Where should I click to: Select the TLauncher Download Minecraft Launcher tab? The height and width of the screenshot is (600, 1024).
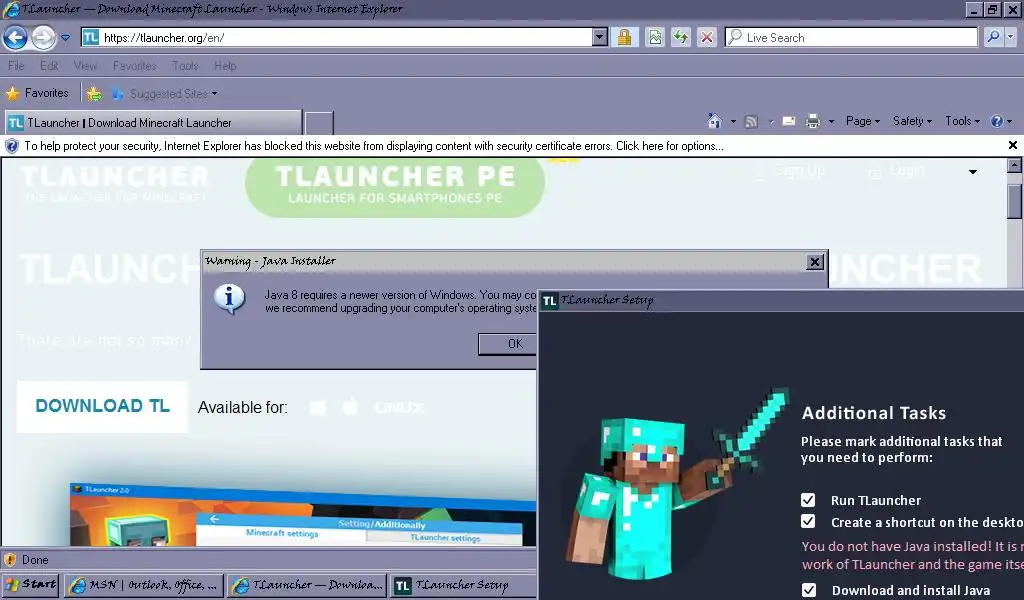click(x=153, y=123)
